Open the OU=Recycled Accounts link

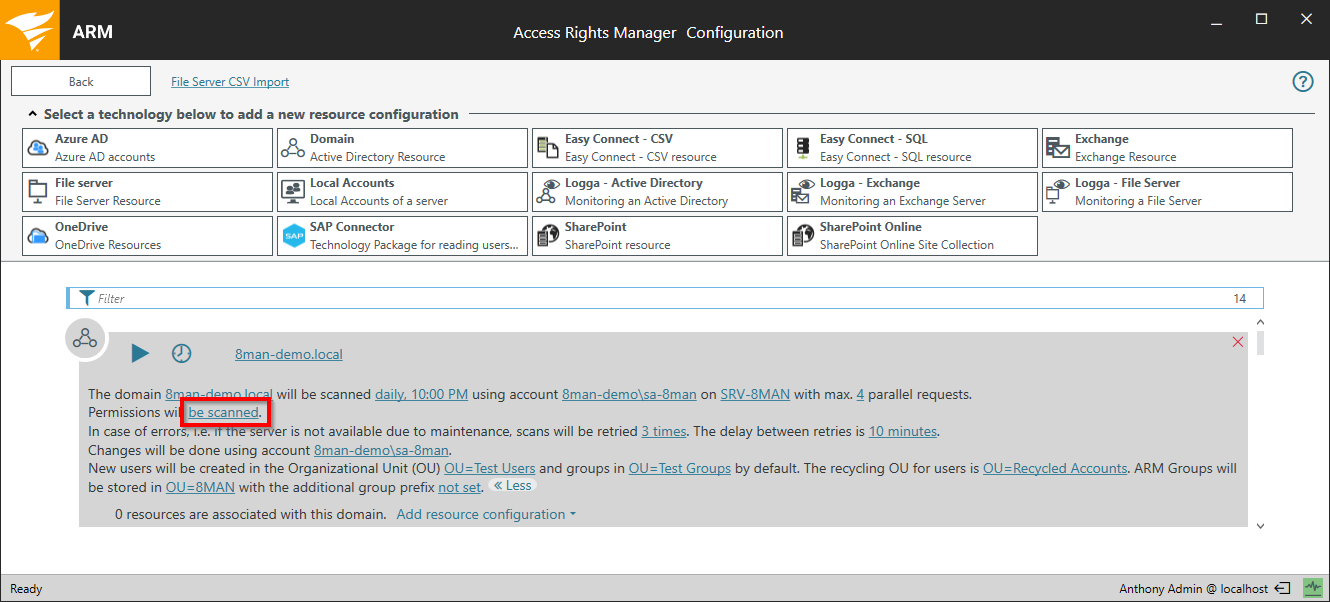coord(1055,468)
